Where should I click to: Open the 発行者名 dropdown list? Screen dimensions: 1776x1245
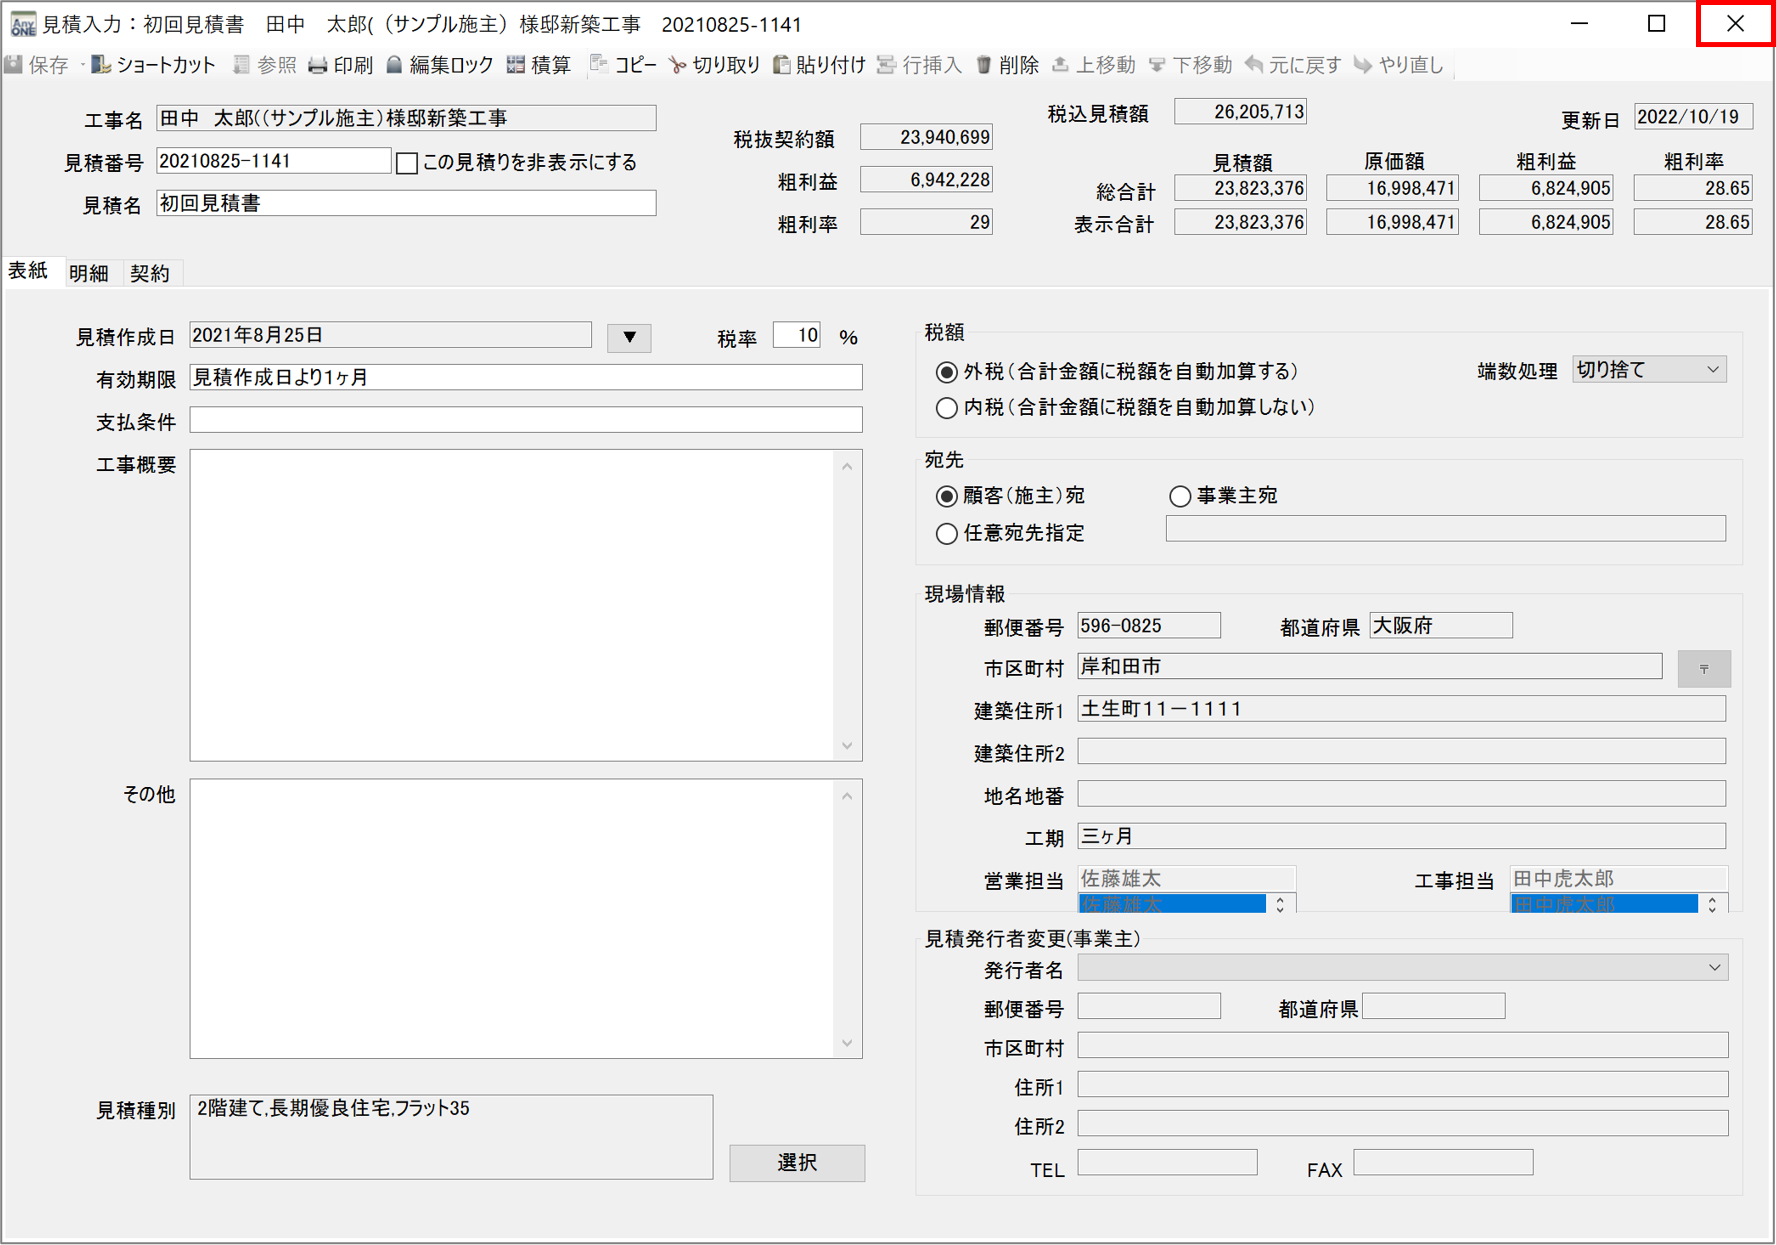(1714, 968)
